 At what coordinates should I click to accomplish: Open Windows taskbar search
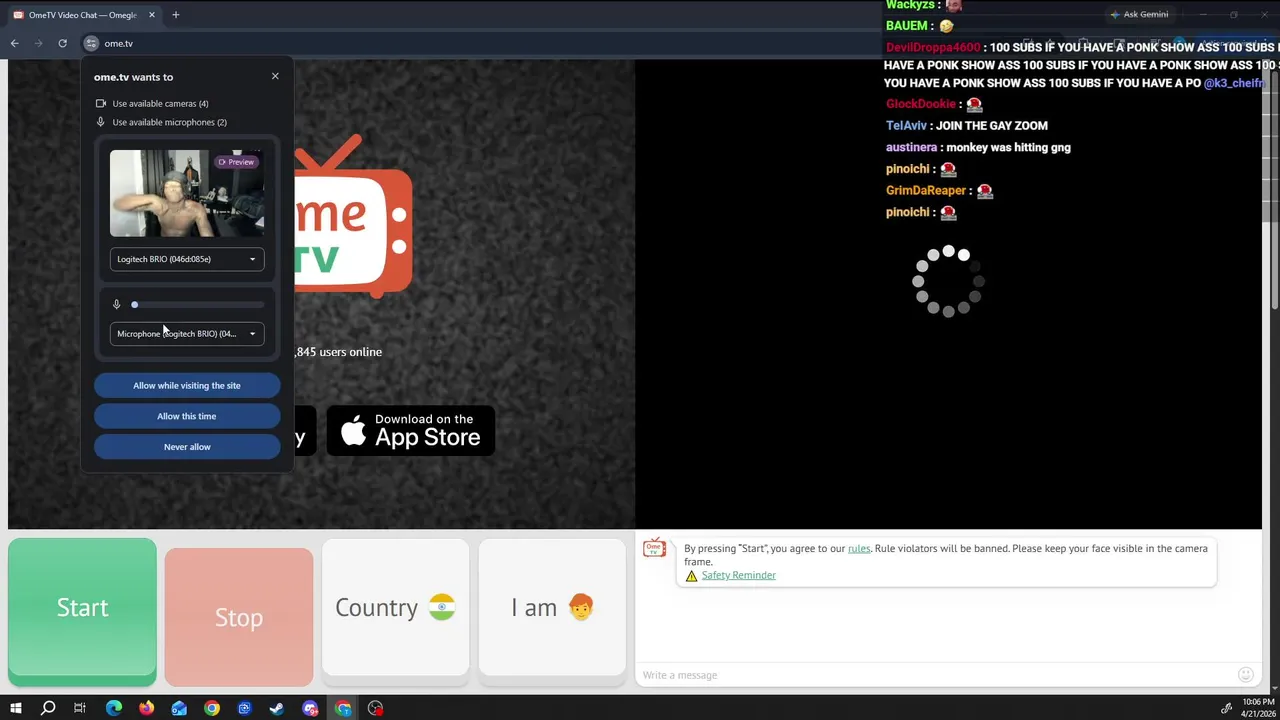(x=47, y=708)
